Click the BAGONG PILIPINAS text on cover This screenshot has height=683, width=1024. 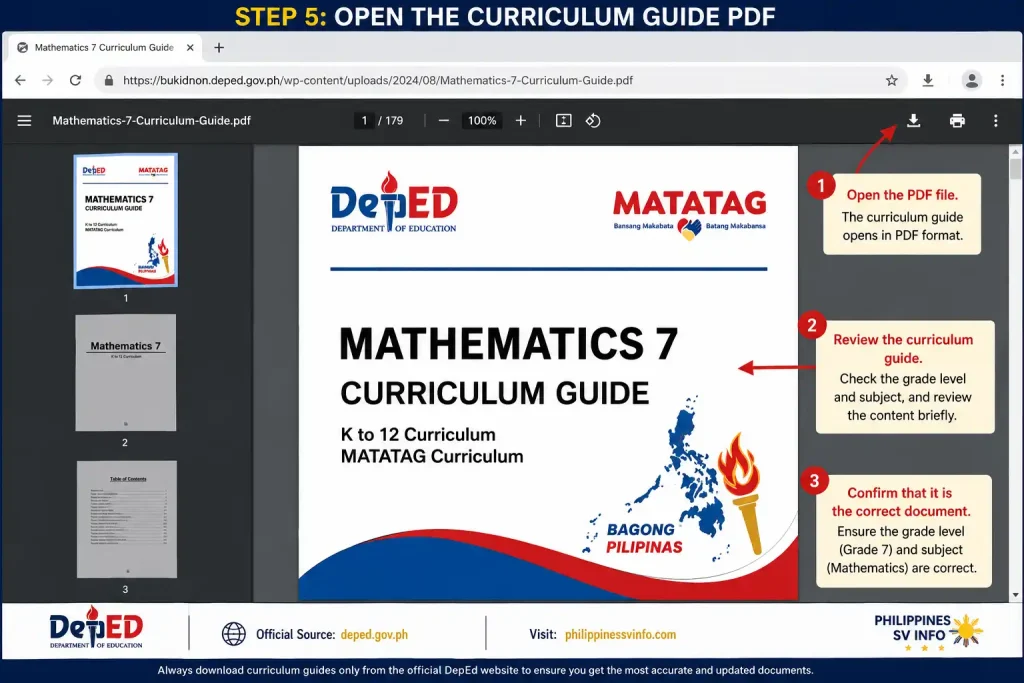click(644, 538)
